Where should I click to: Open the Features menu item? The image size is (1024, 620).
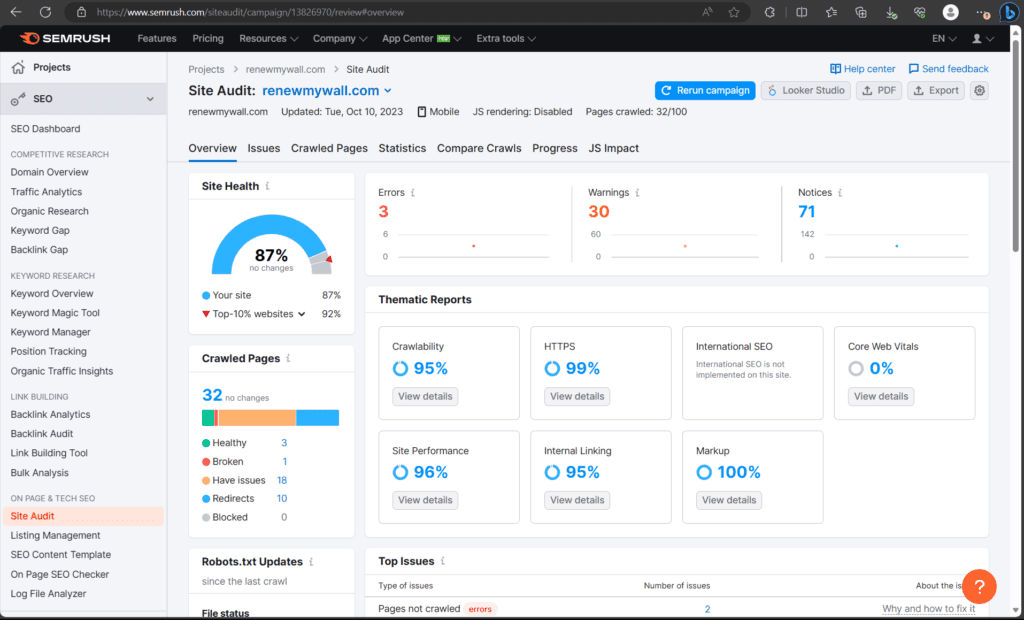(157, 39)
